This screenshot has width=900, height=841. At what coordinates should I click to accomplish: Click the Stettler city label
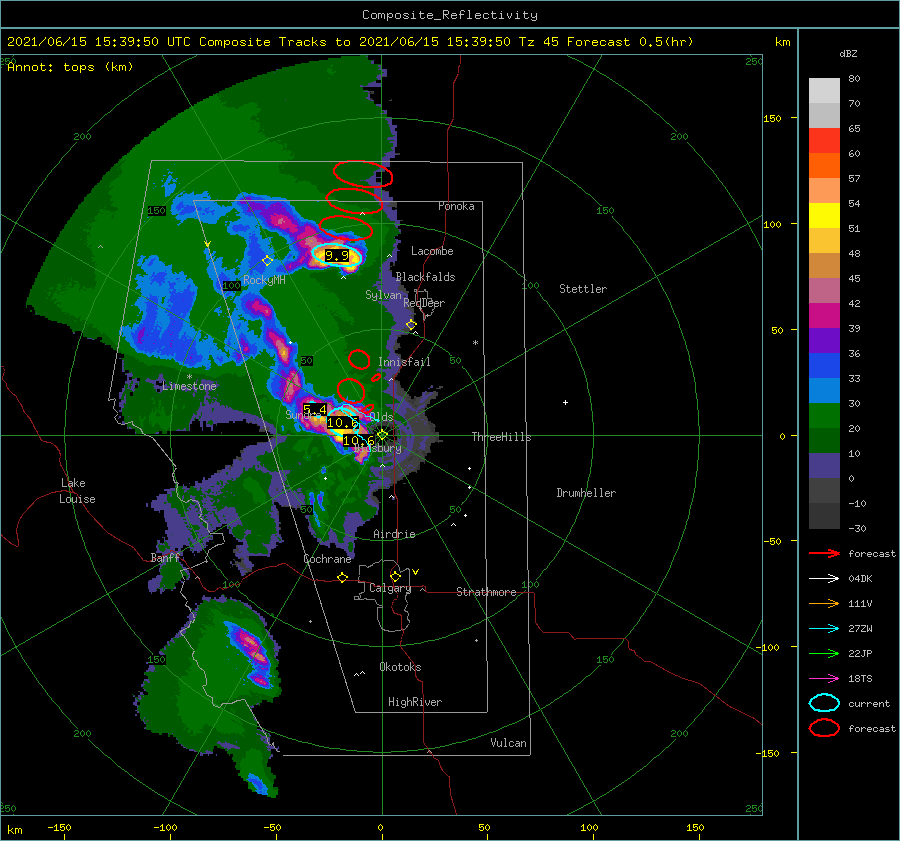(583, 289)
